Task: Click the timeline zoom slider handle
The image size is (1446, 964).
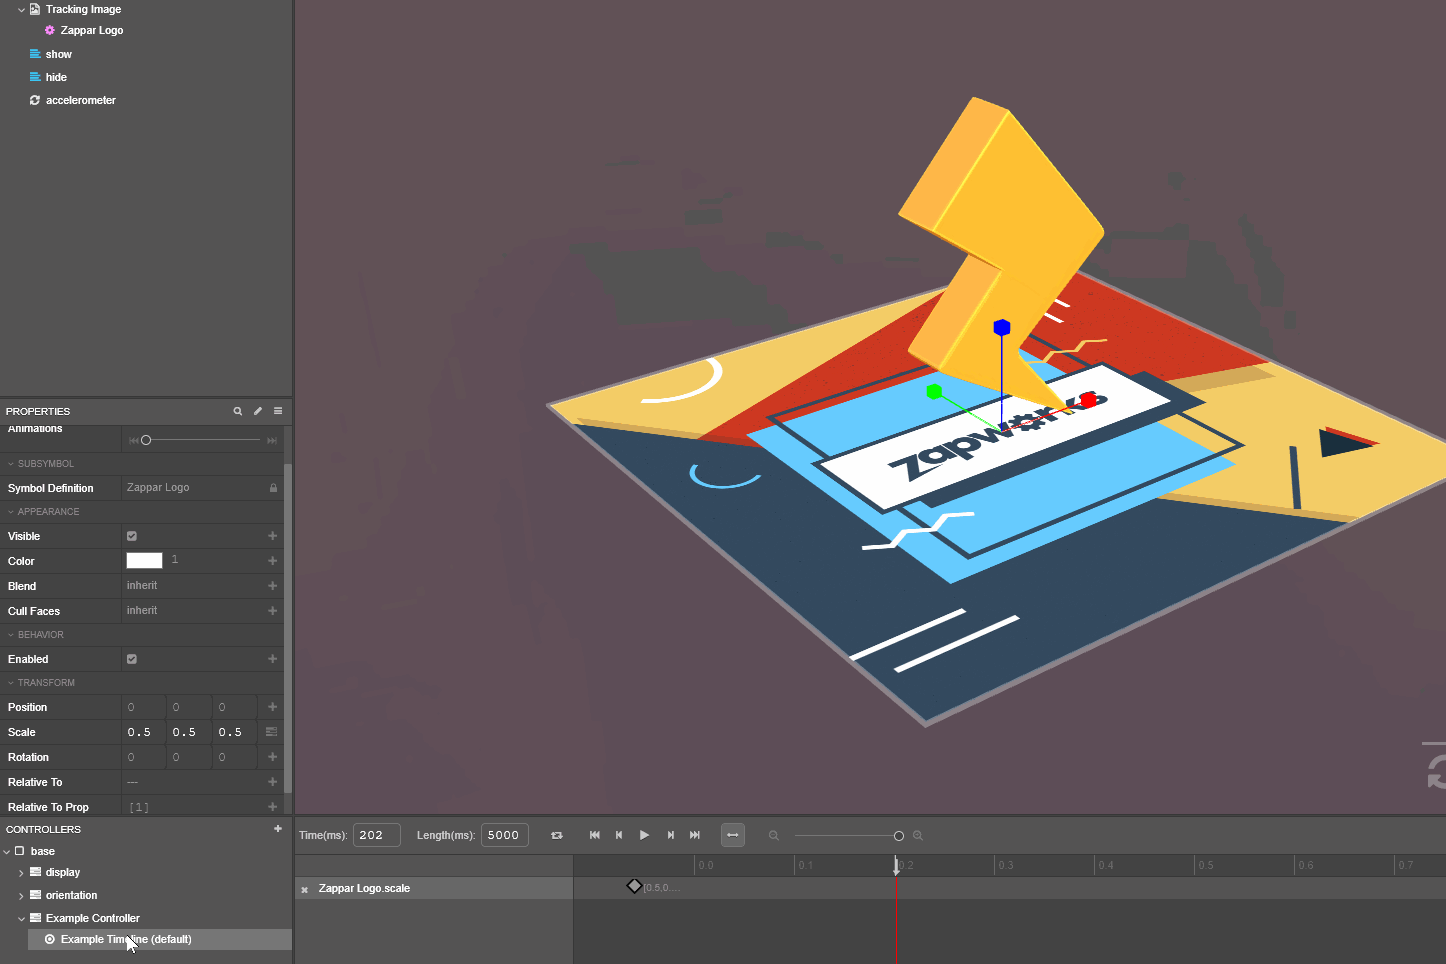Action: coord(899,836)
